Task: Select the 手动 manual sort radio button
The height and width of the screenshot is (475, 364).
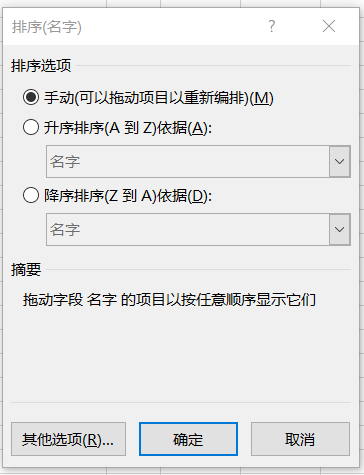Action: coord(31,97)
